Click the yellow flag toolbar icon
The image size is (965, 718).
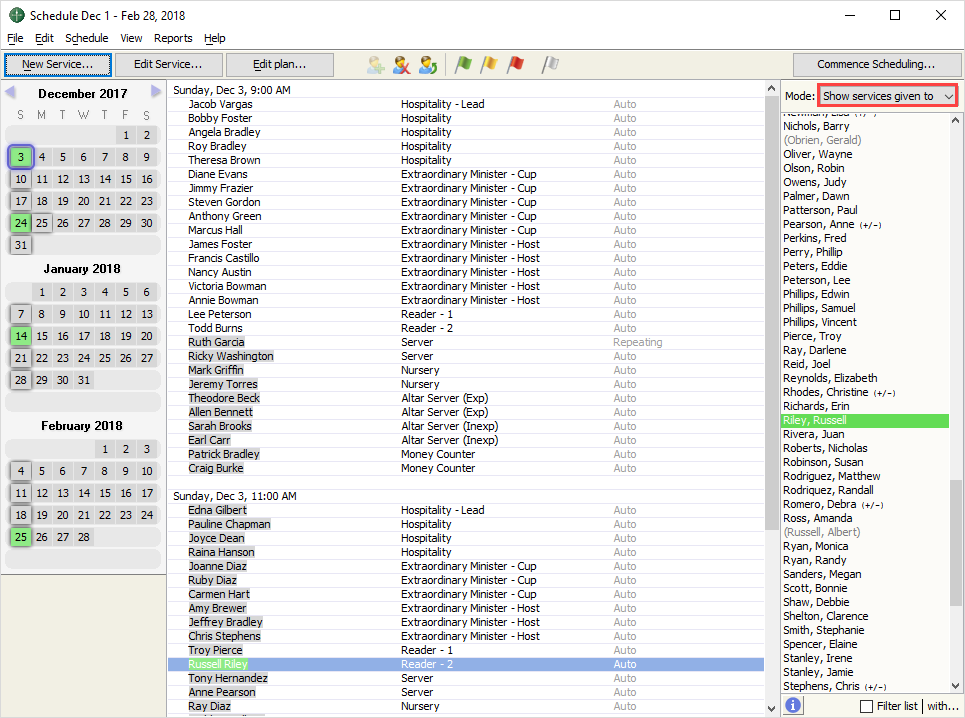coord(489,65)
